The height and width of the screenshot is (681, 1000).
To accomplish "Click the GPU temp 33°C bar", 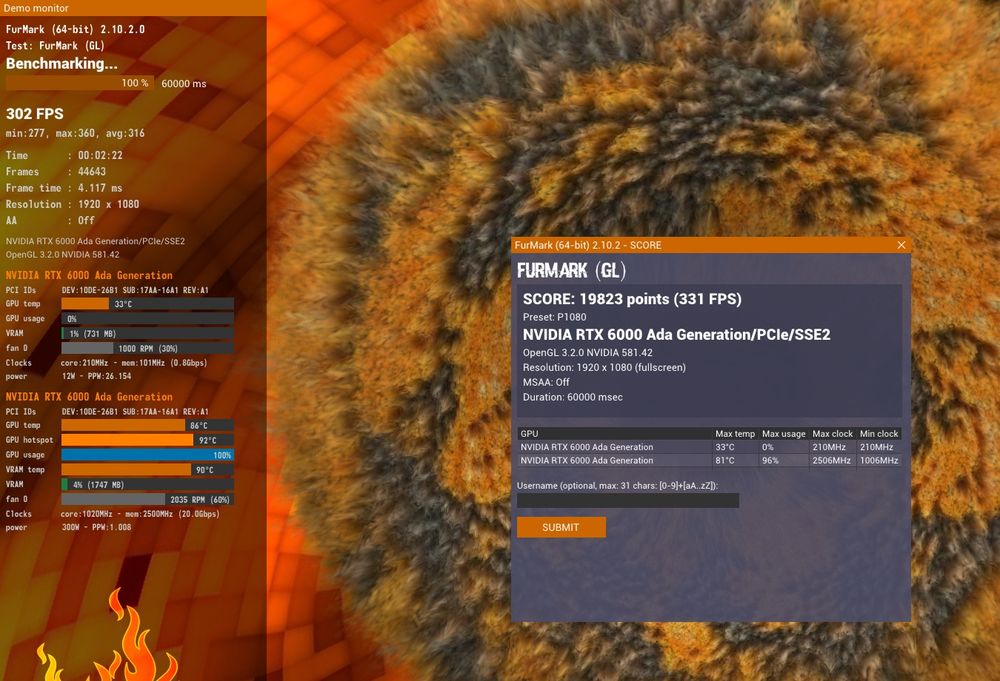I will pos(147,304).
